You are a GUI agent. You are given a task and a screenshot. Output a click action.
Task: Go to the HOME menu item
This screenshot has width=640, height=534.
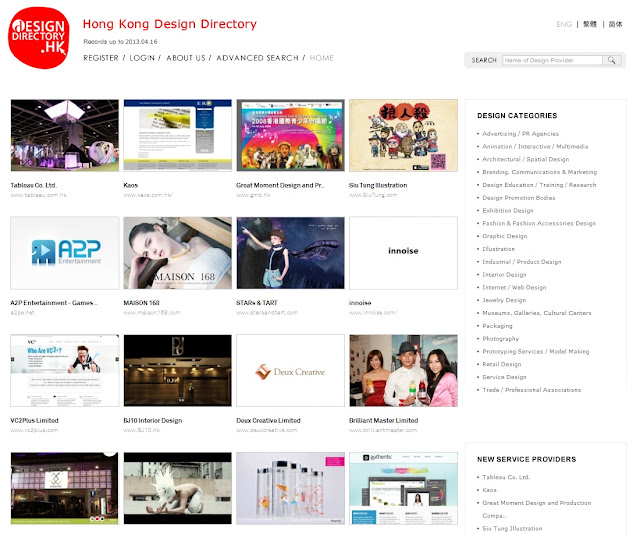(x=322, y=58)
